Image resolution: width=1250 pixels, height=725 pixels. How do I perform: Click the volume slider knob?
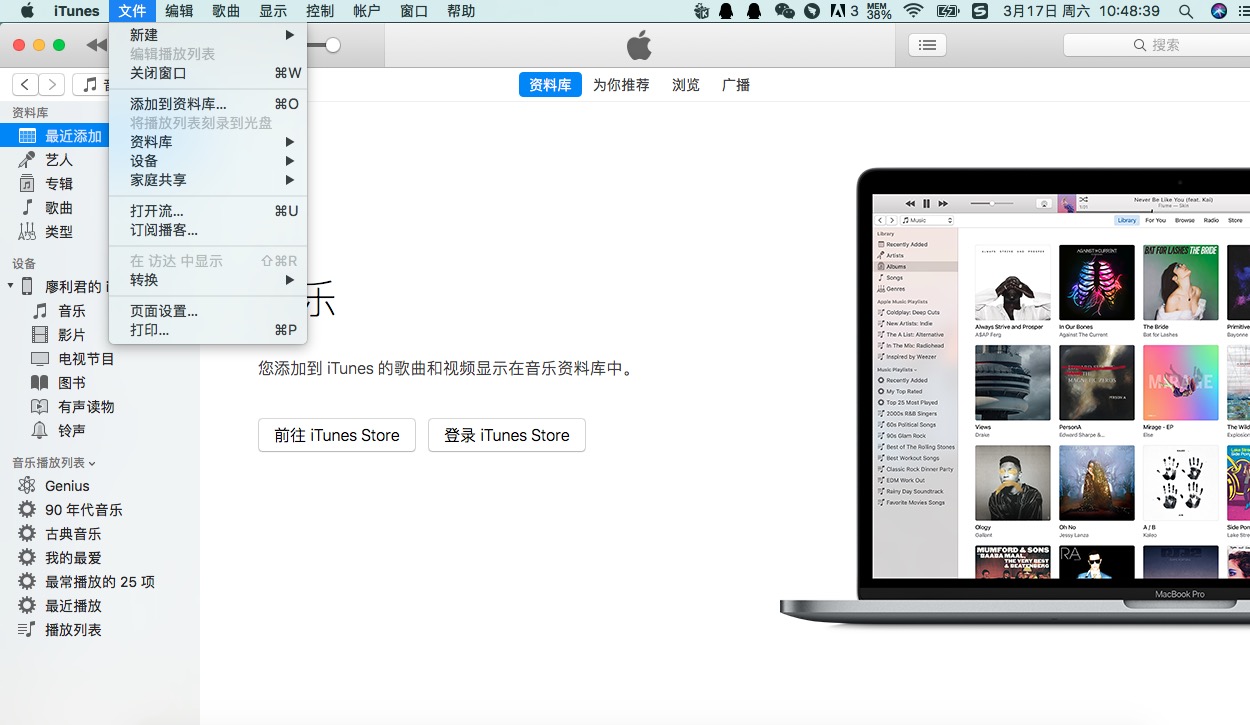coord(333,45)
